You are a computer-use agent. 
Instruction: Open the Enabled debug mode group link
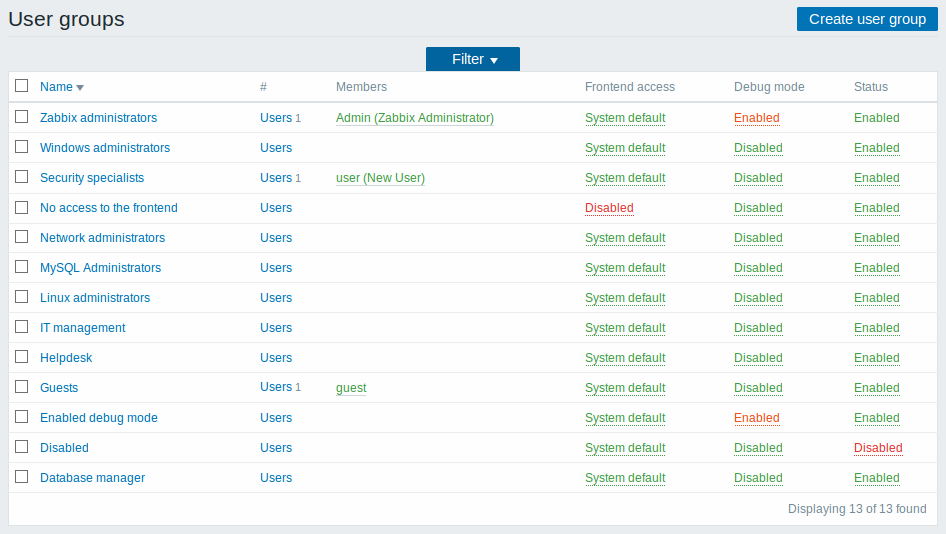pyautogui.click(x=98, y=418)
